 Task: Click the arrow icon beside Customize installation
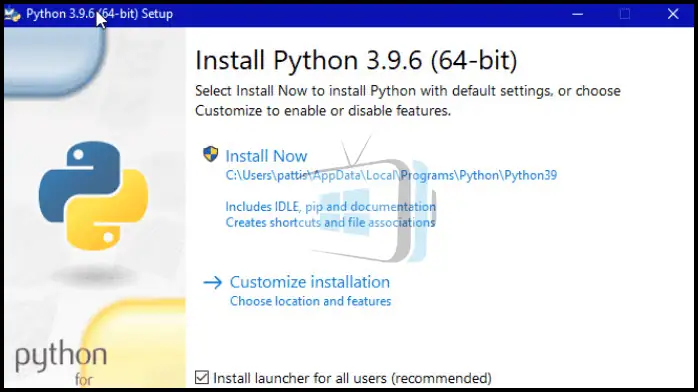click(212, 283)
